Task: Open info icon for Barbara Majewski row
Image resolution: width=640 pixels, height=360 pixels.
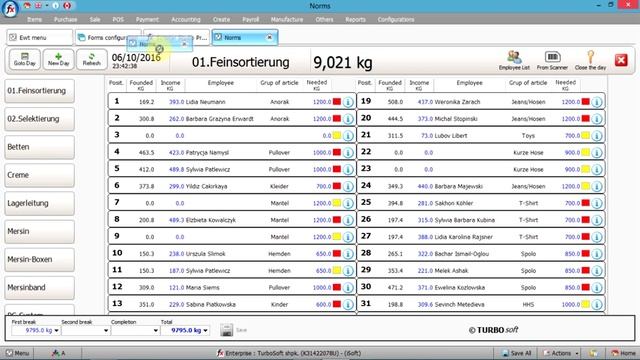Action: 597,187
